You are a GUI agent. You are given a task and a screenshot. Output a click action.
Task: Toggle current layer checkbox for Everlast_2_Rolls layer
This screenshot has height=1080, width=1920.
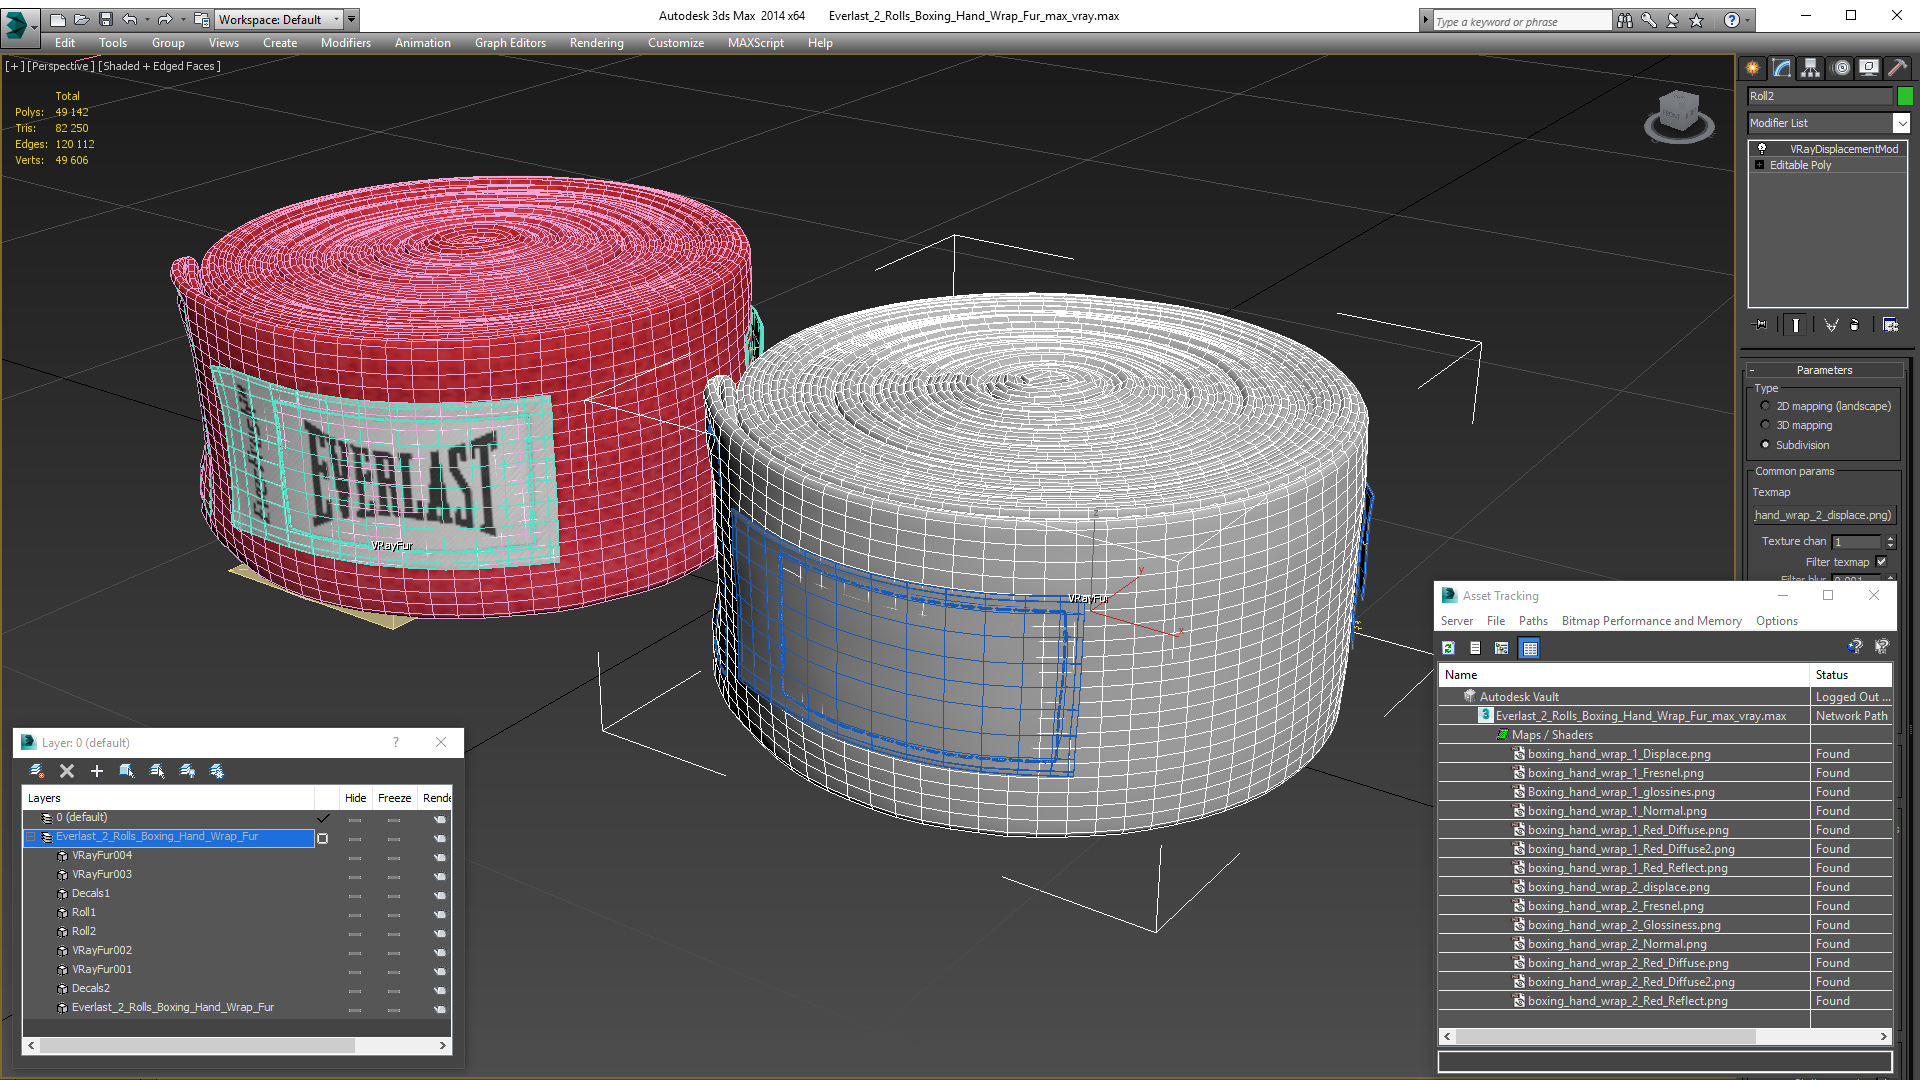(x=322, y=838)
